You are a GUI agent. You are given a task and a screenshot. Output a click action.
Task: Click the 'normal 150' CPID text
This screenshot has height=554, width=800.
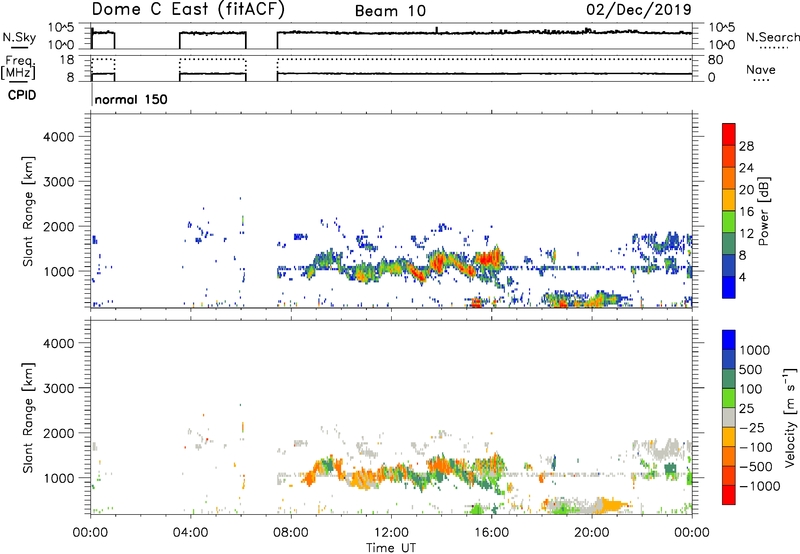click(131, 99)
